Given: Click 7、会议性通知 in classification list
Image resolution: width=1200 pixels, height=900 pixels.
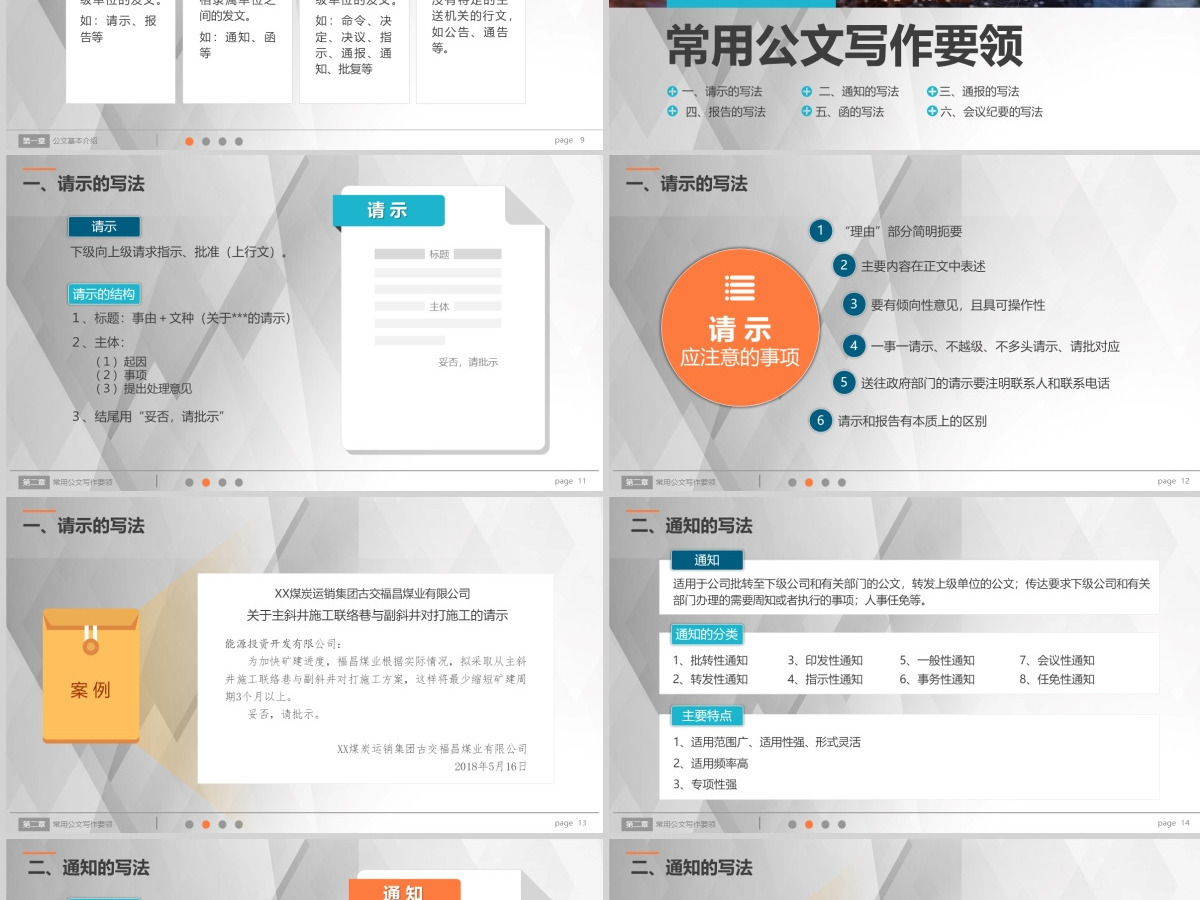Looking at the screenshot, I should pos(1057,660).
